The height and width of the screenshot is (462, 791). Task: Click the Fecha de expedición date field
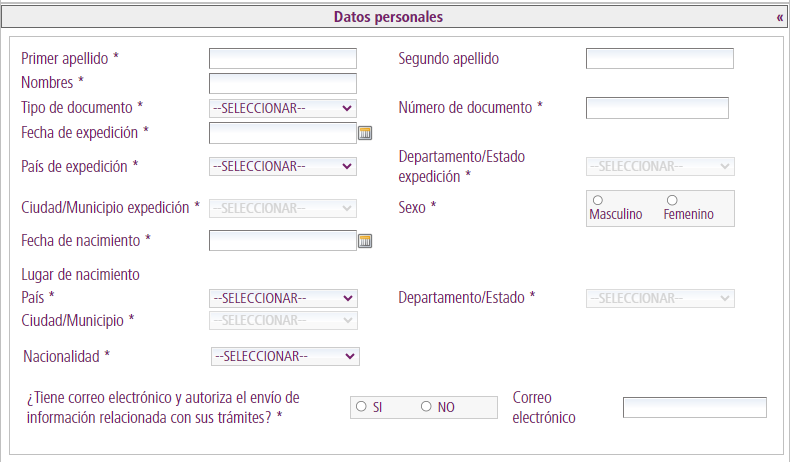tap(282, 133)
